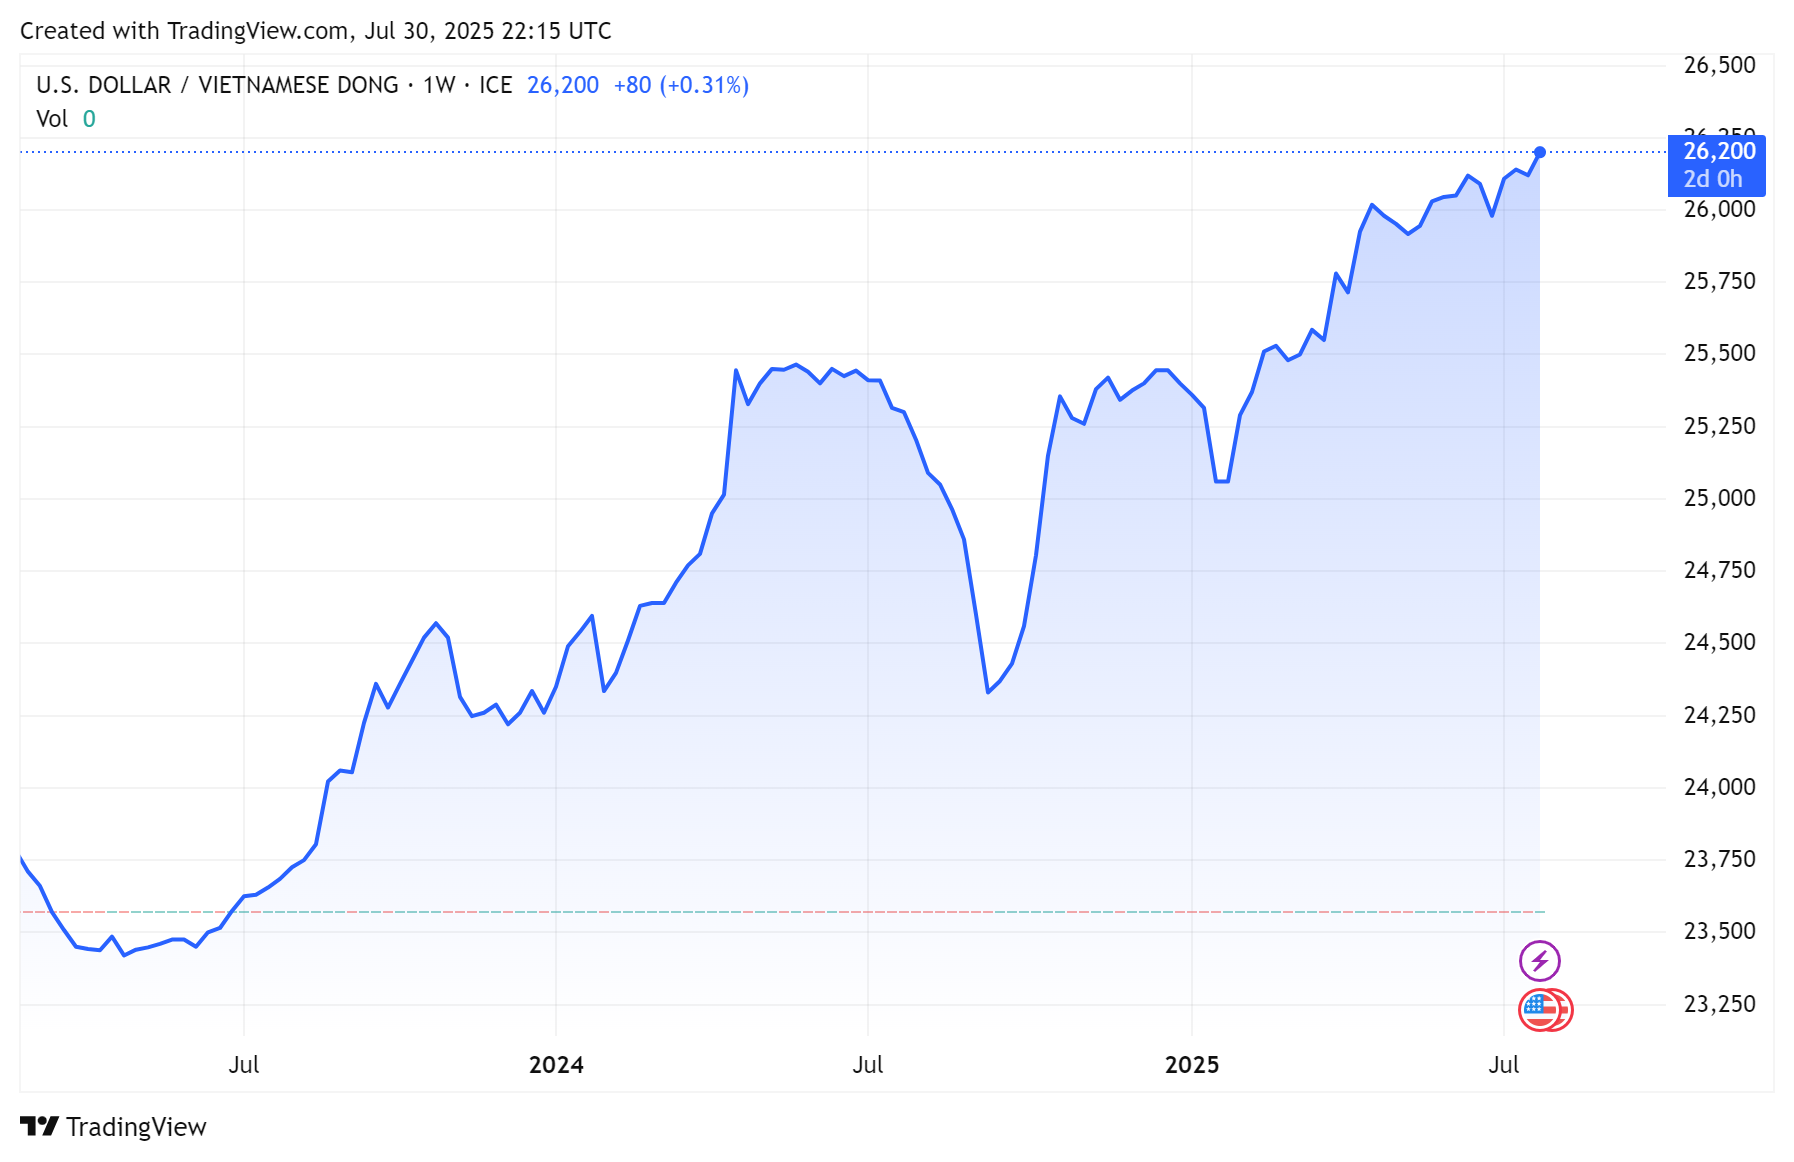Image resolution: width=1794 pixels, height=1162 pixels.
Task: Click the US flag economic event icon
Action: click(x=1541, y=1009)
